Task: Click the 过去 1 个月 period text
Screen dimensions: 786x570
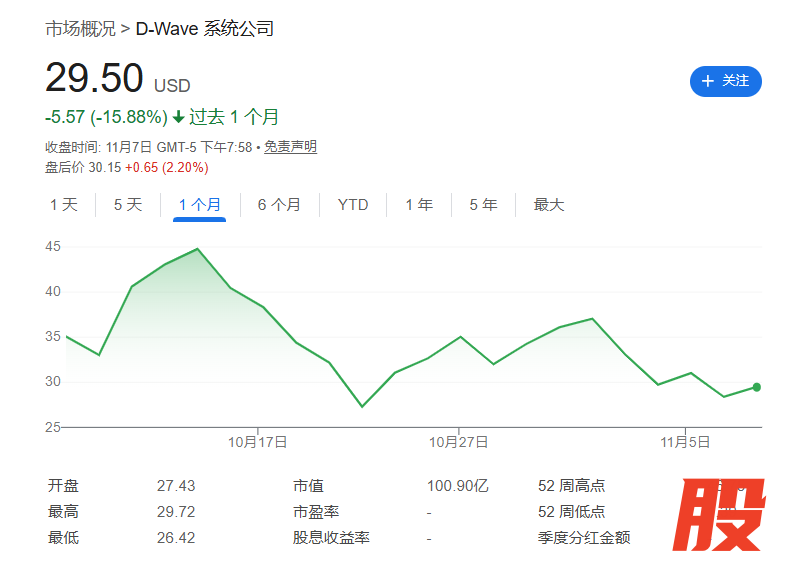Action: [x=234, y=117]
